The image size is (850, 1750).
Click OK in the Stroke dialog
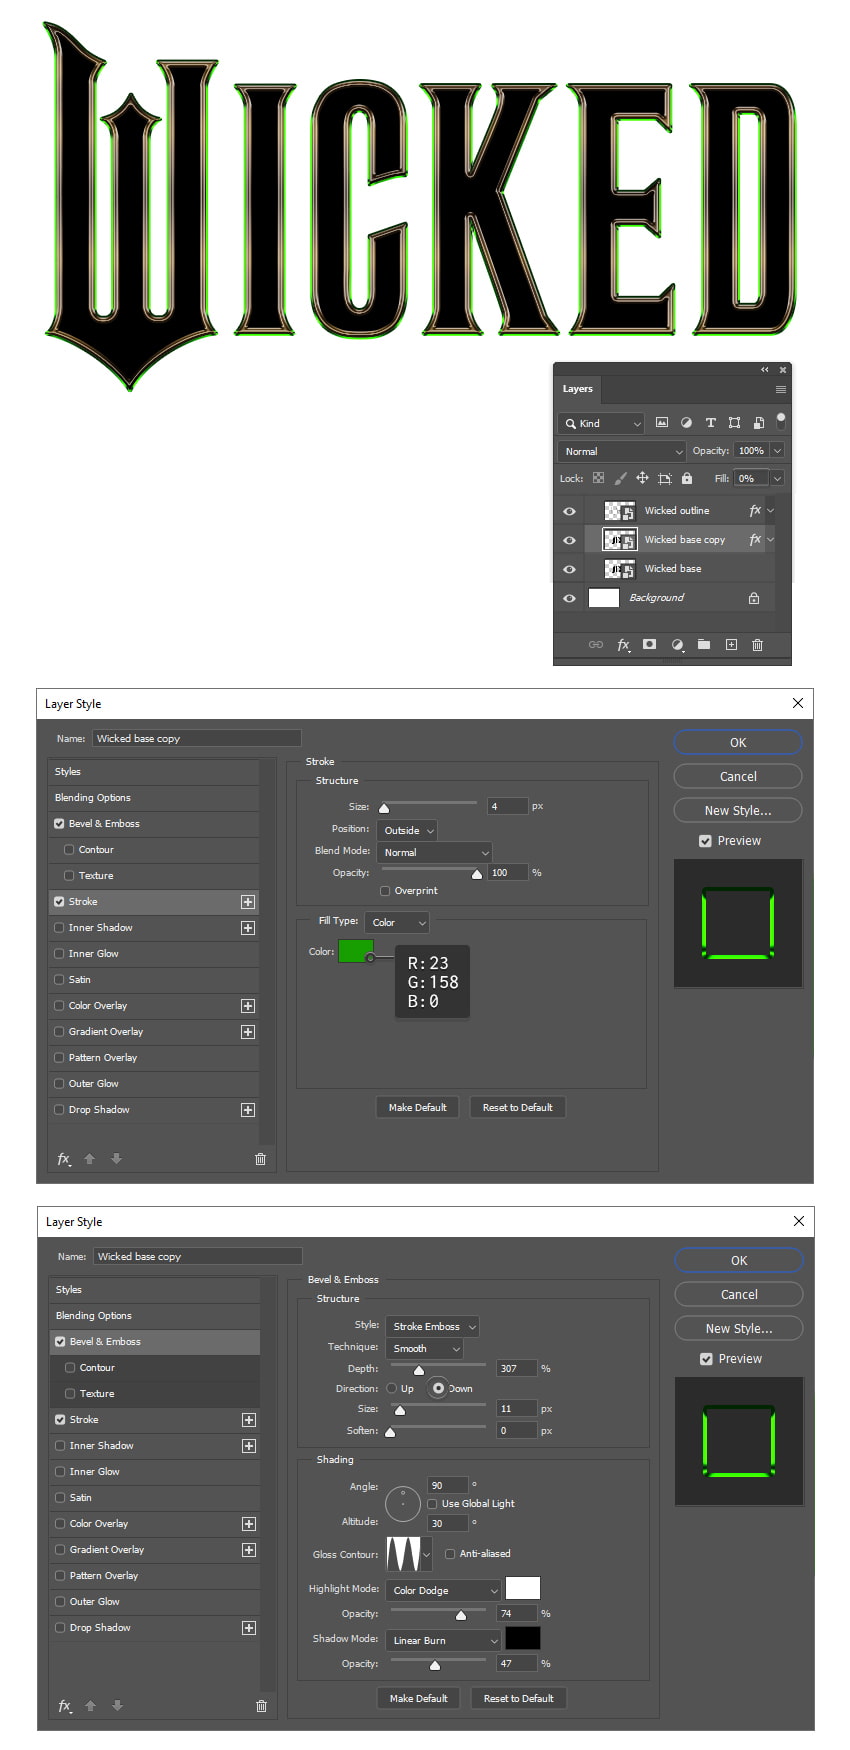pos(738,742)
